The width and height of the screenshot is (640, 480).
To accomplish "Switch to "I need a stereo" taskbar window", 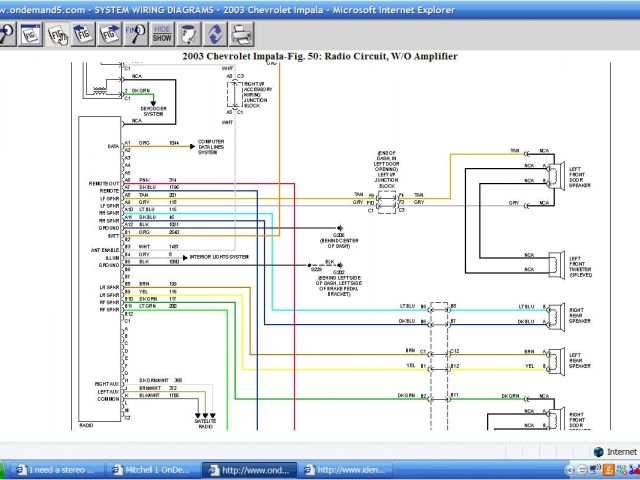I will [x=50, y=470].
